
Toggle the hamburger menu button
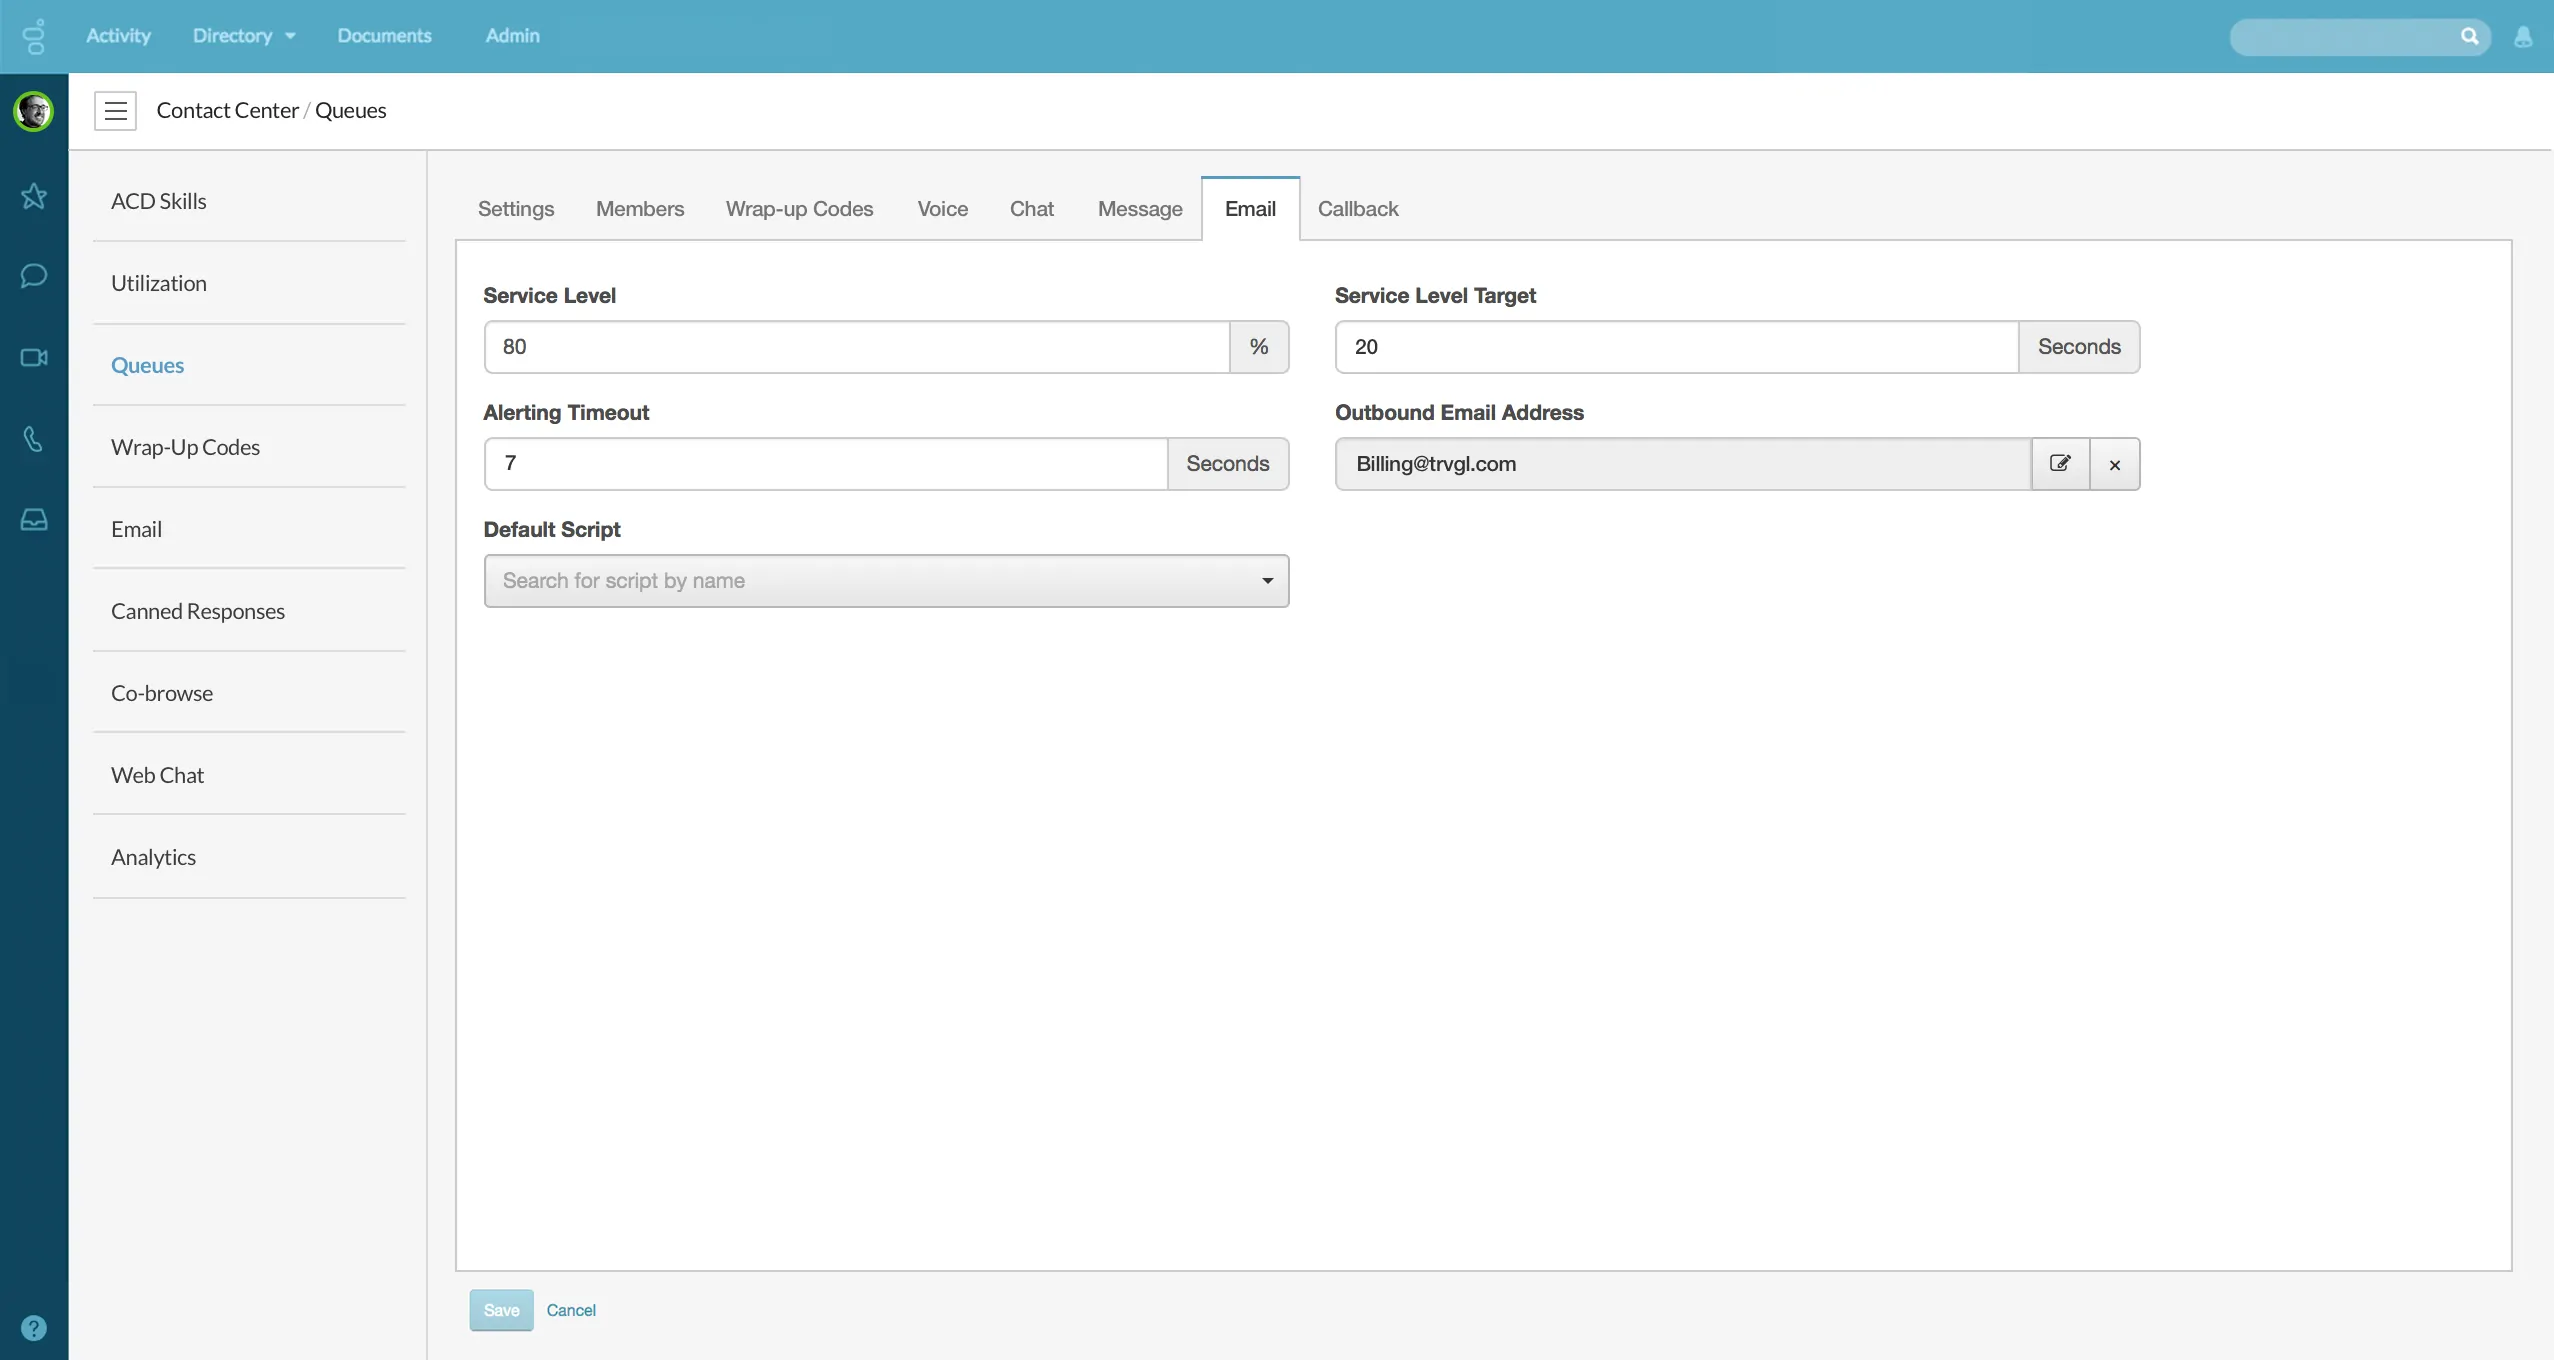[x=116, y=111]
